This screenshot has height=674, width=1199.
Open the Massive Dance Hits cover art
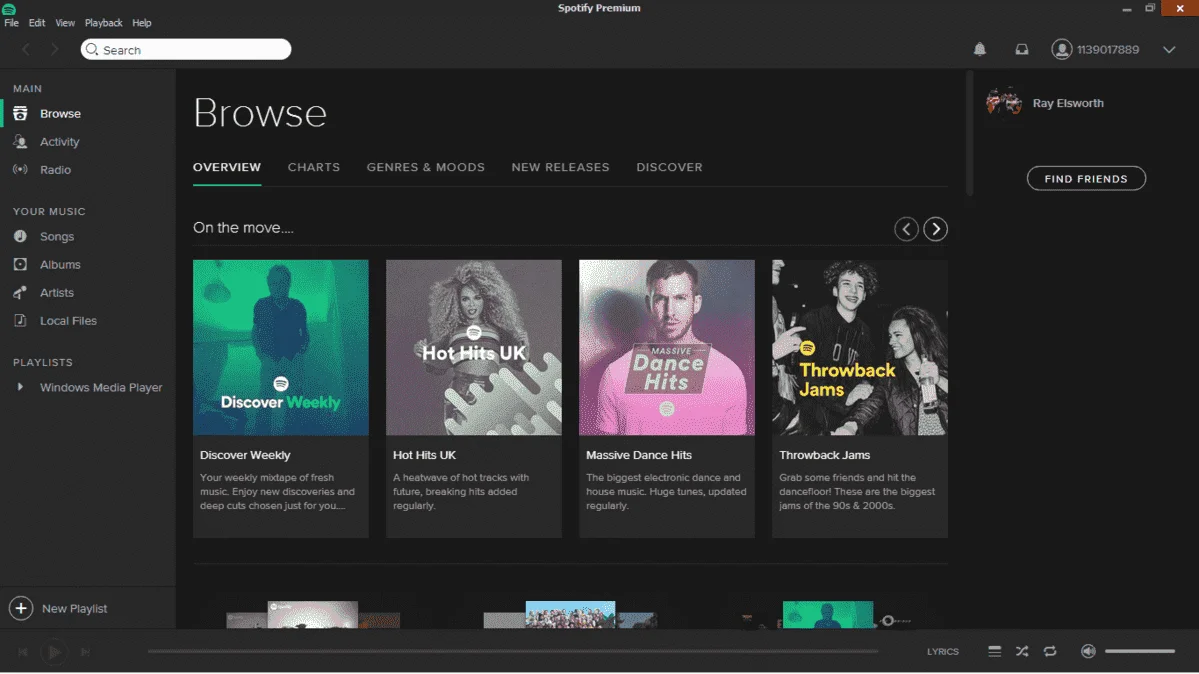[667, 347]
